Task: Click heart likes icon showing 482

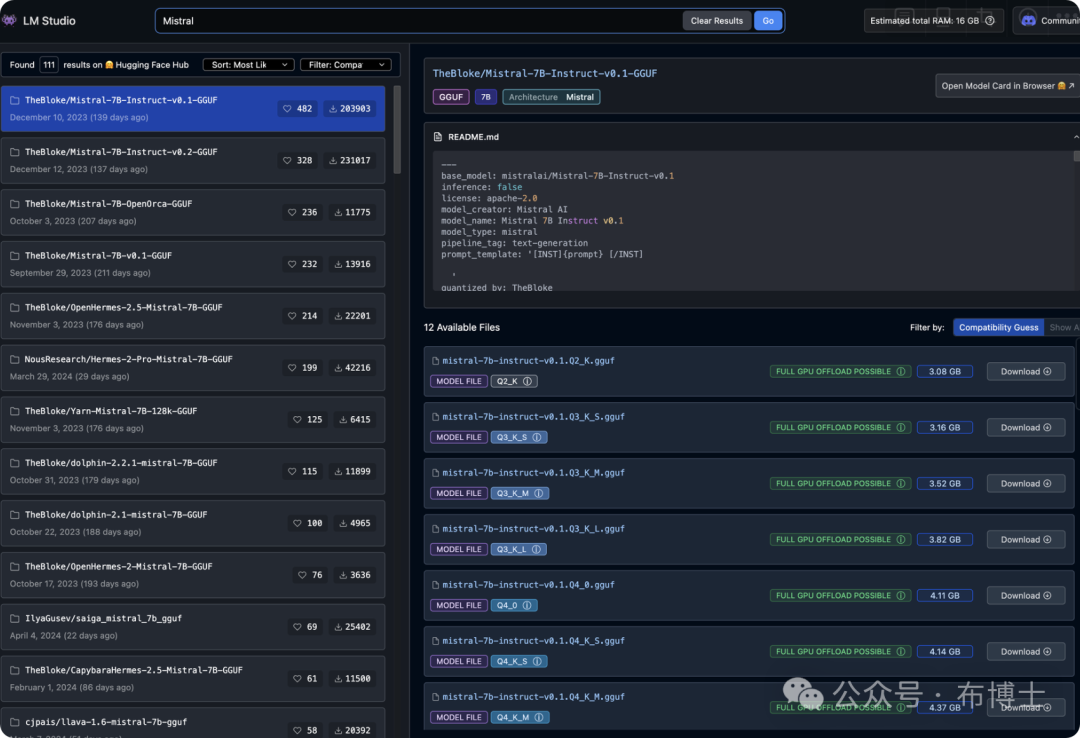Action: click(287, 109)
